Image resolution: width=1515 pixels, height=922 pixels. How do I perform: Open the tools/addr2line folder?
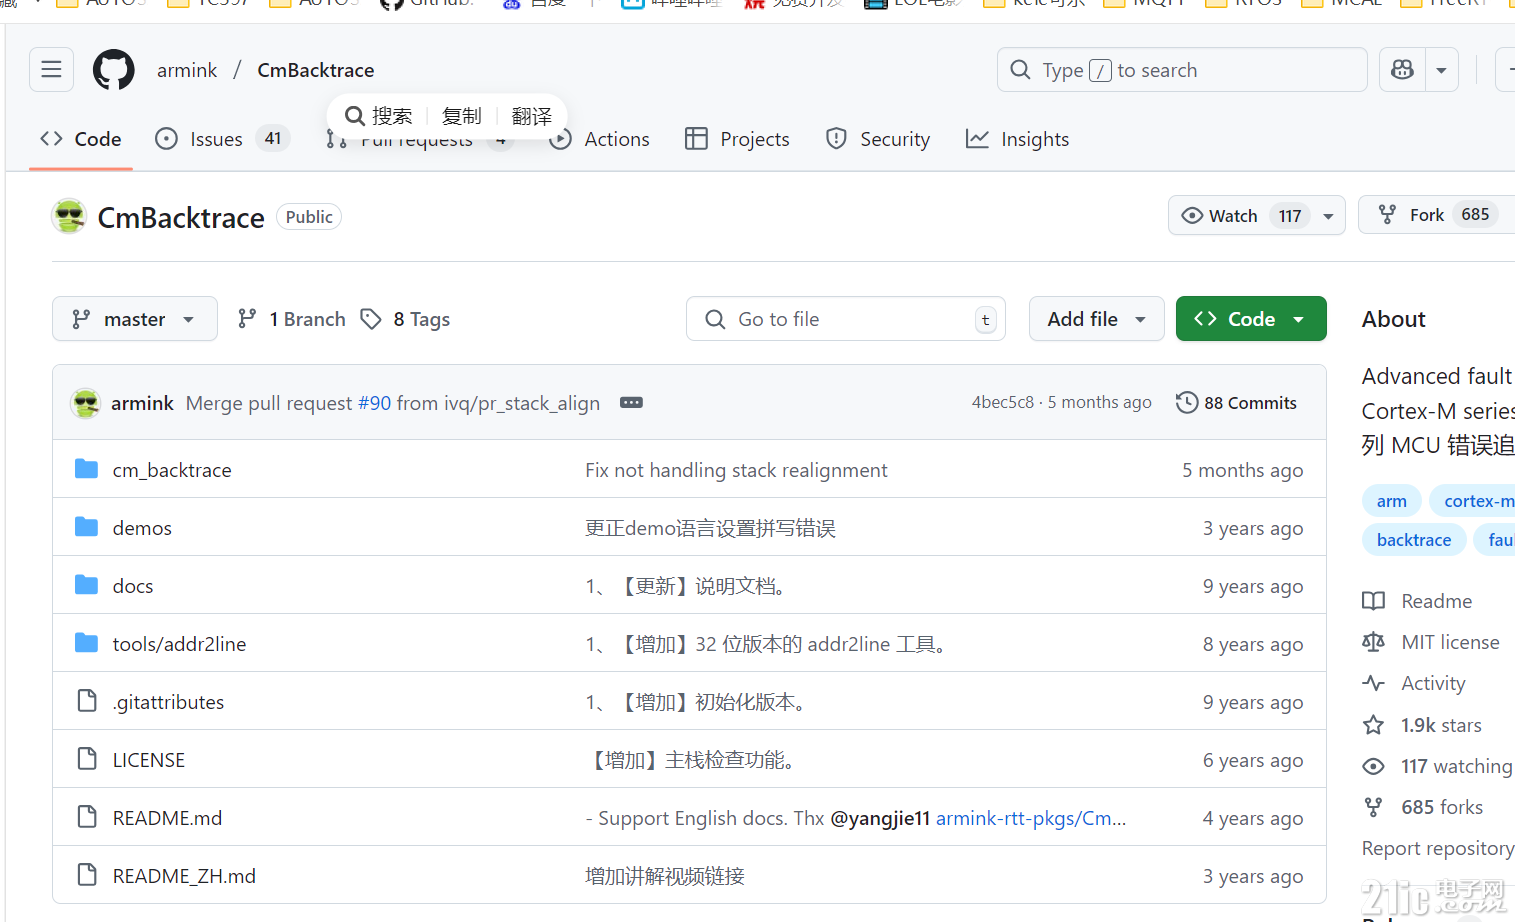click(179, 644)
